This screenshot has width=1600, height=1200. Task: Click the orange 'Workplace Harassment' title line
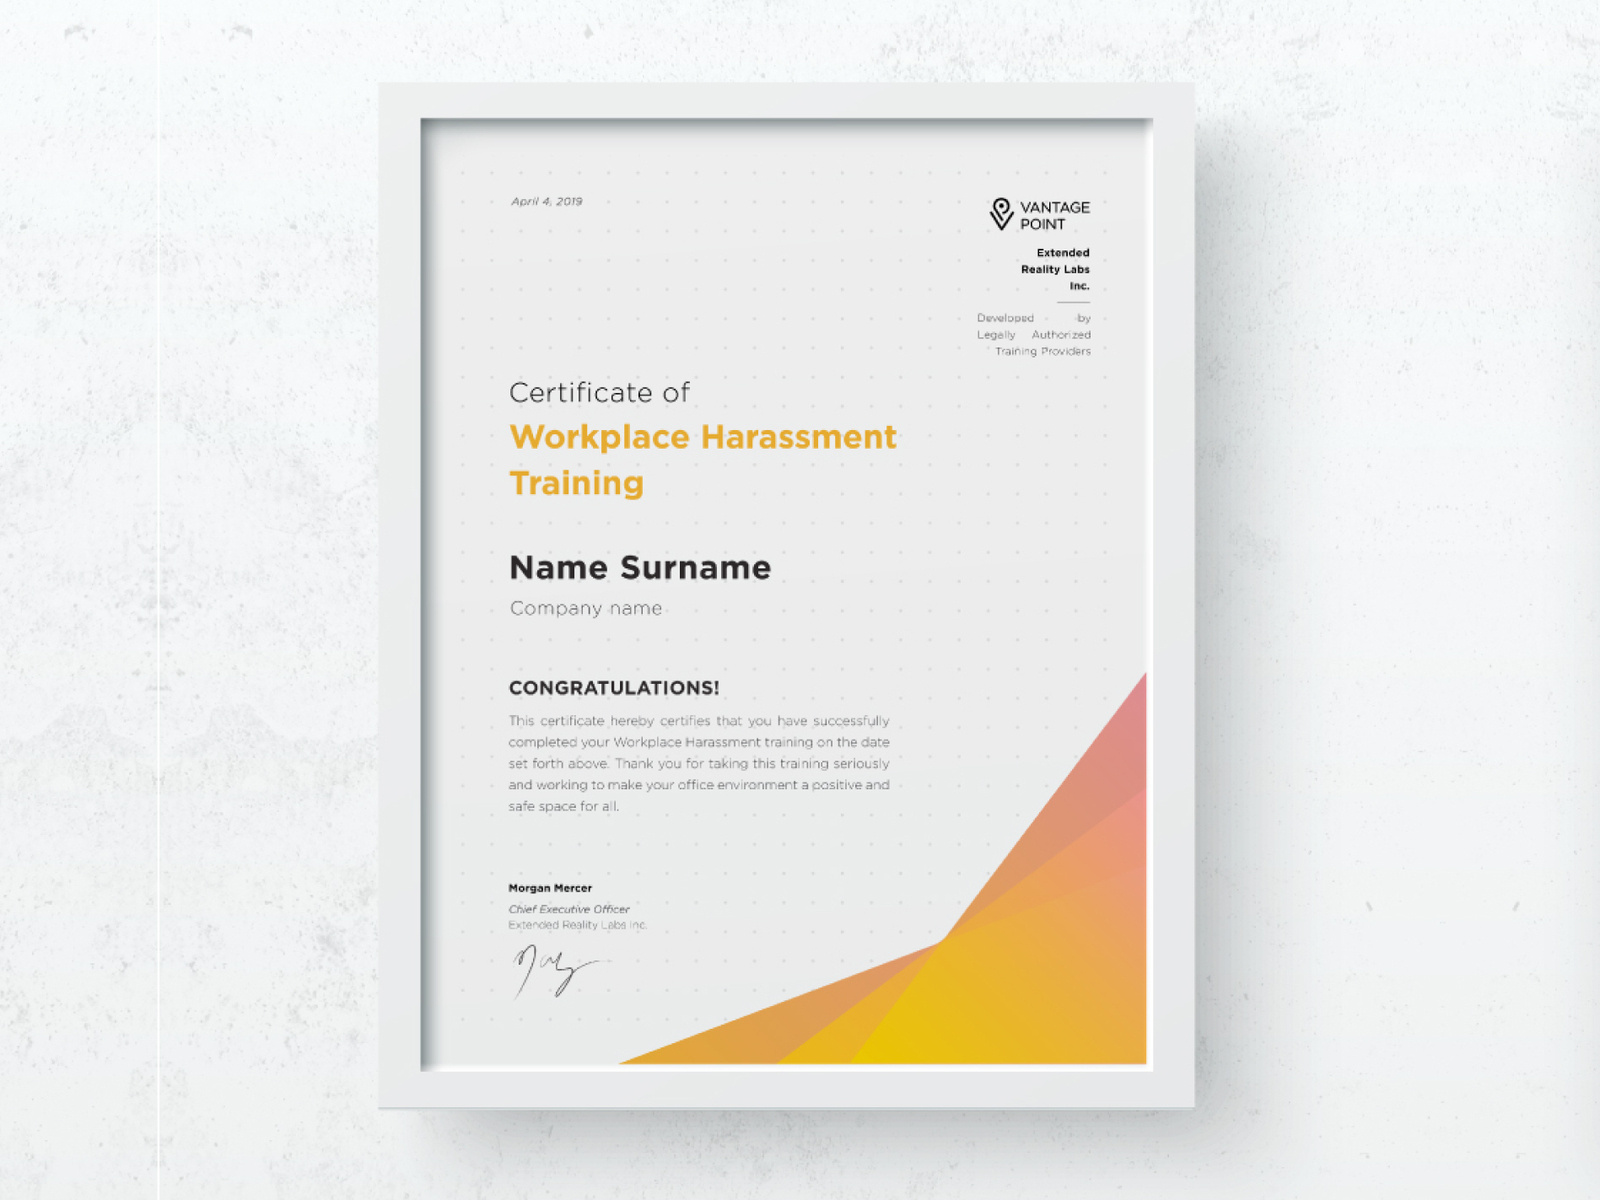tap(703, 437)
